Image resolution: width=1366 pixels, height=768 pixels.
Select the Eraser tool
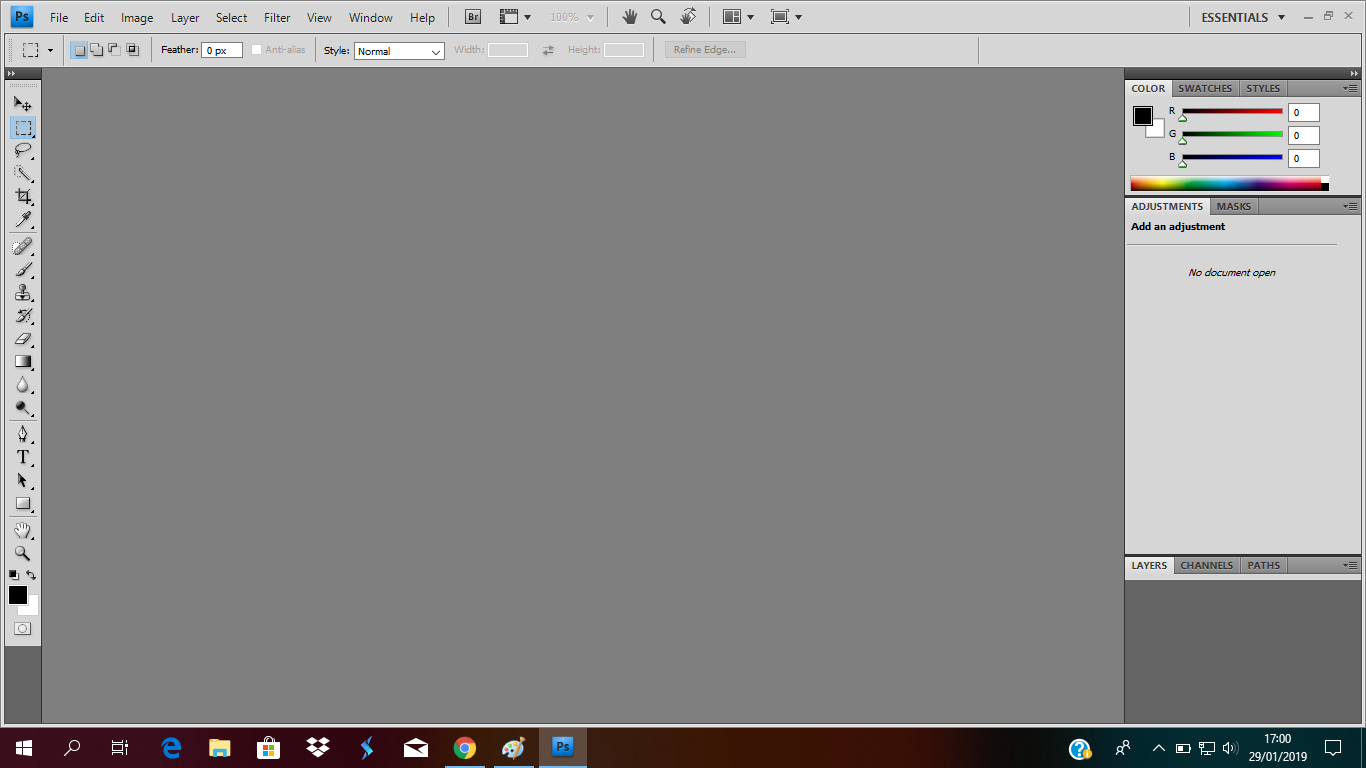pos(23,339)
